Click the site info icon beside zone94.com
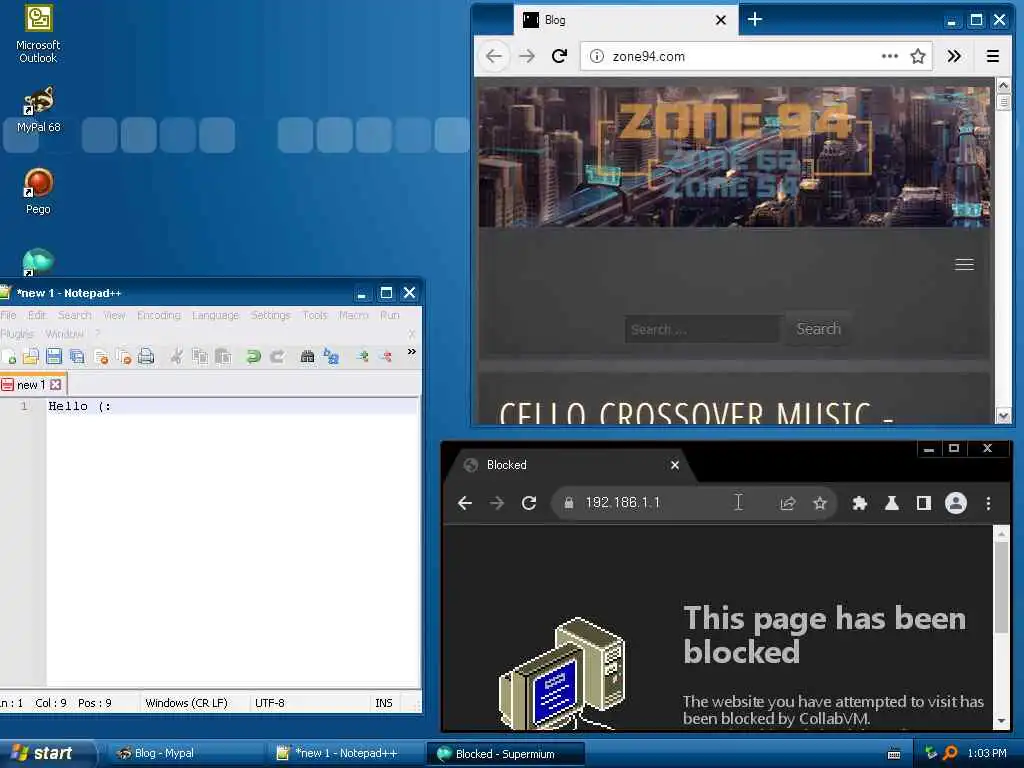The height and width of the screenshot is (768, 1024). click(596, 56)
